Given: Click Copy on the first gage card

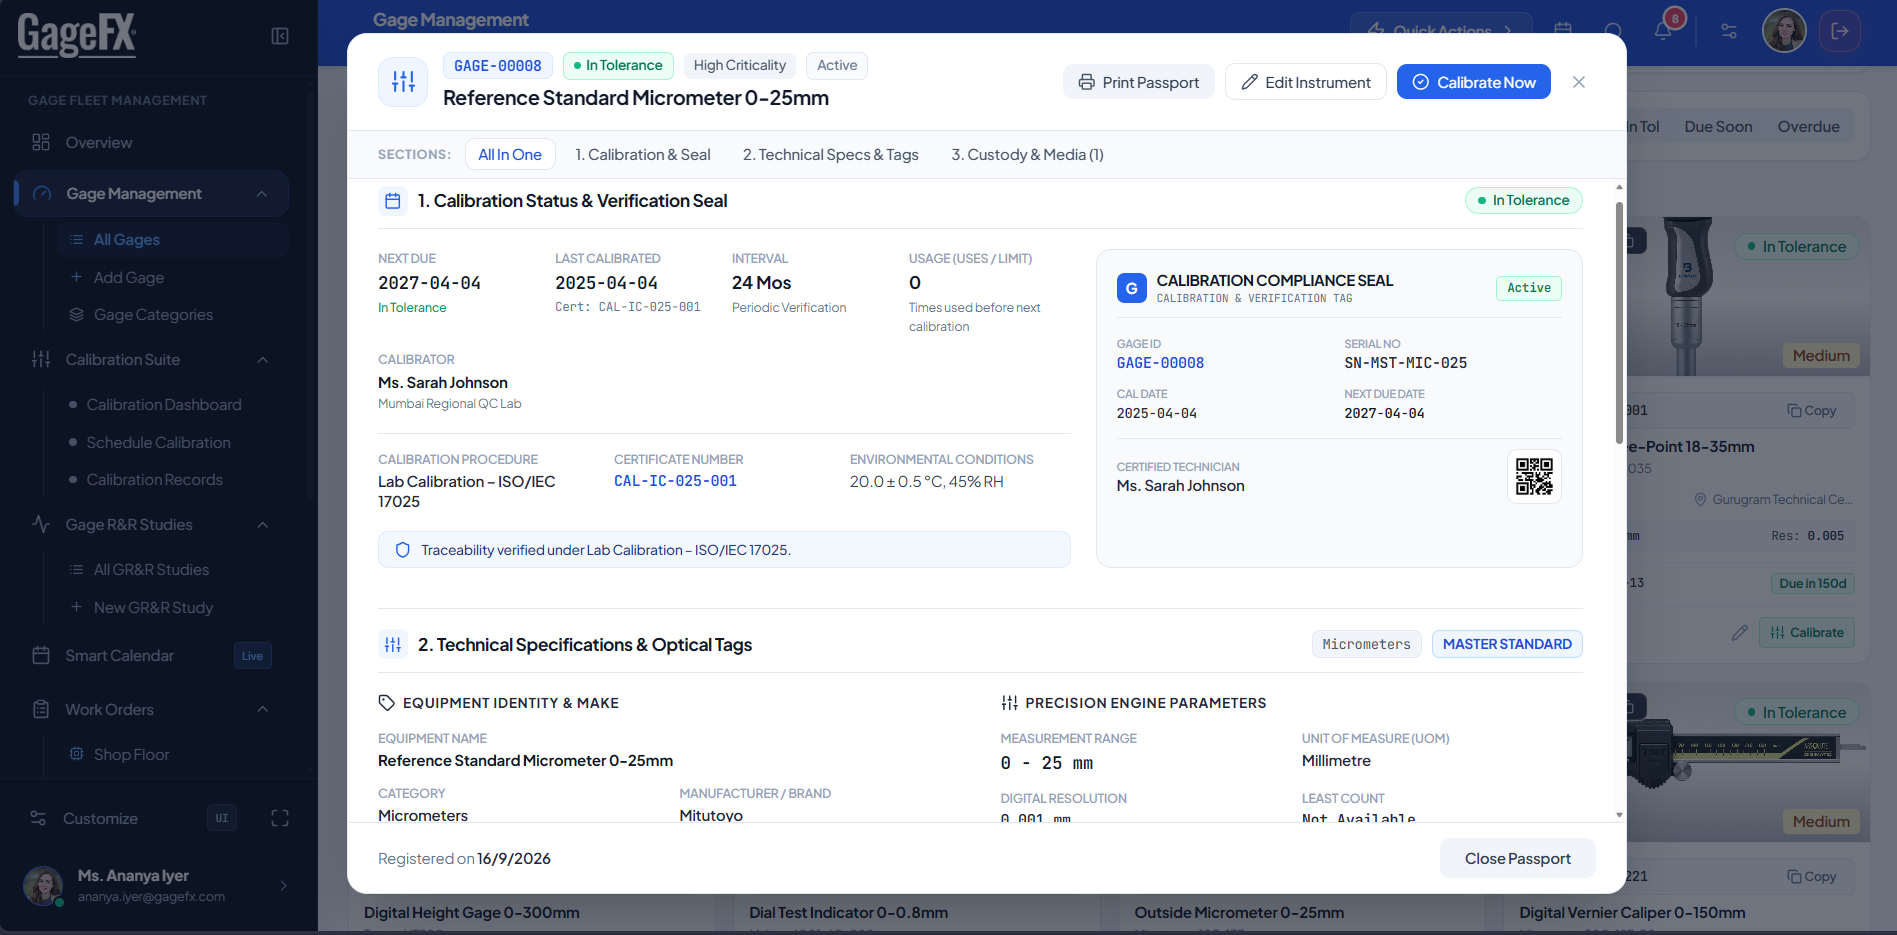Looking at the screenshot, I should coord(1812,411).
